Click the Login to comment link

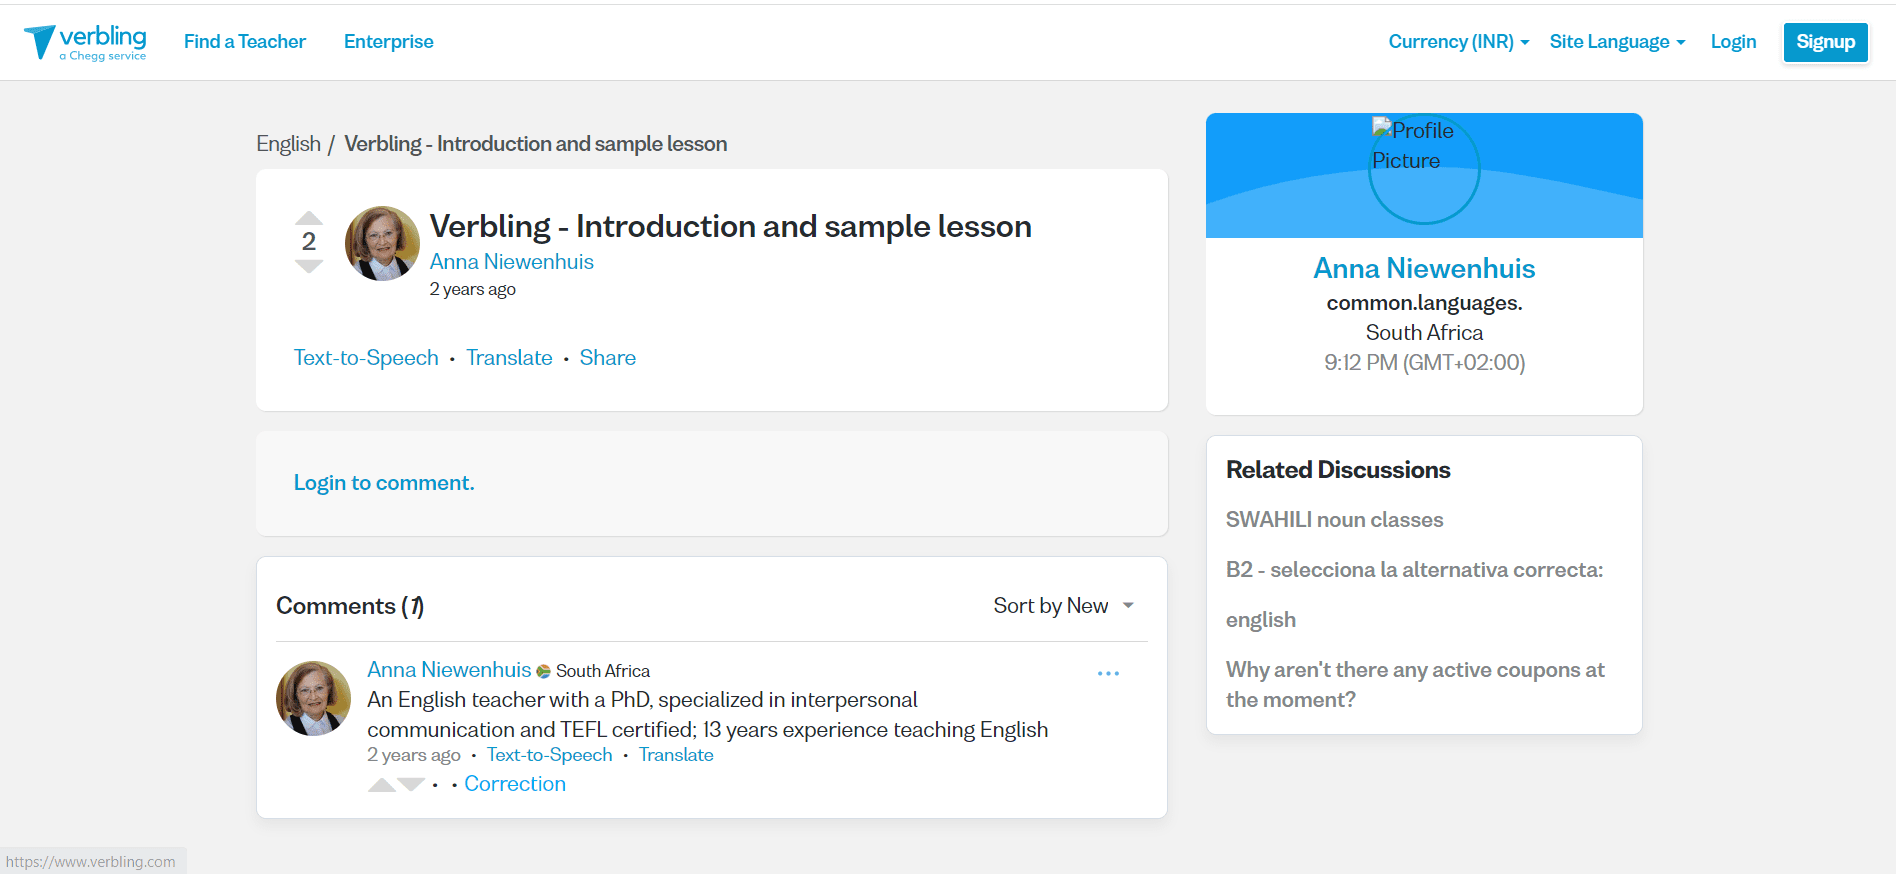point(384,483)
